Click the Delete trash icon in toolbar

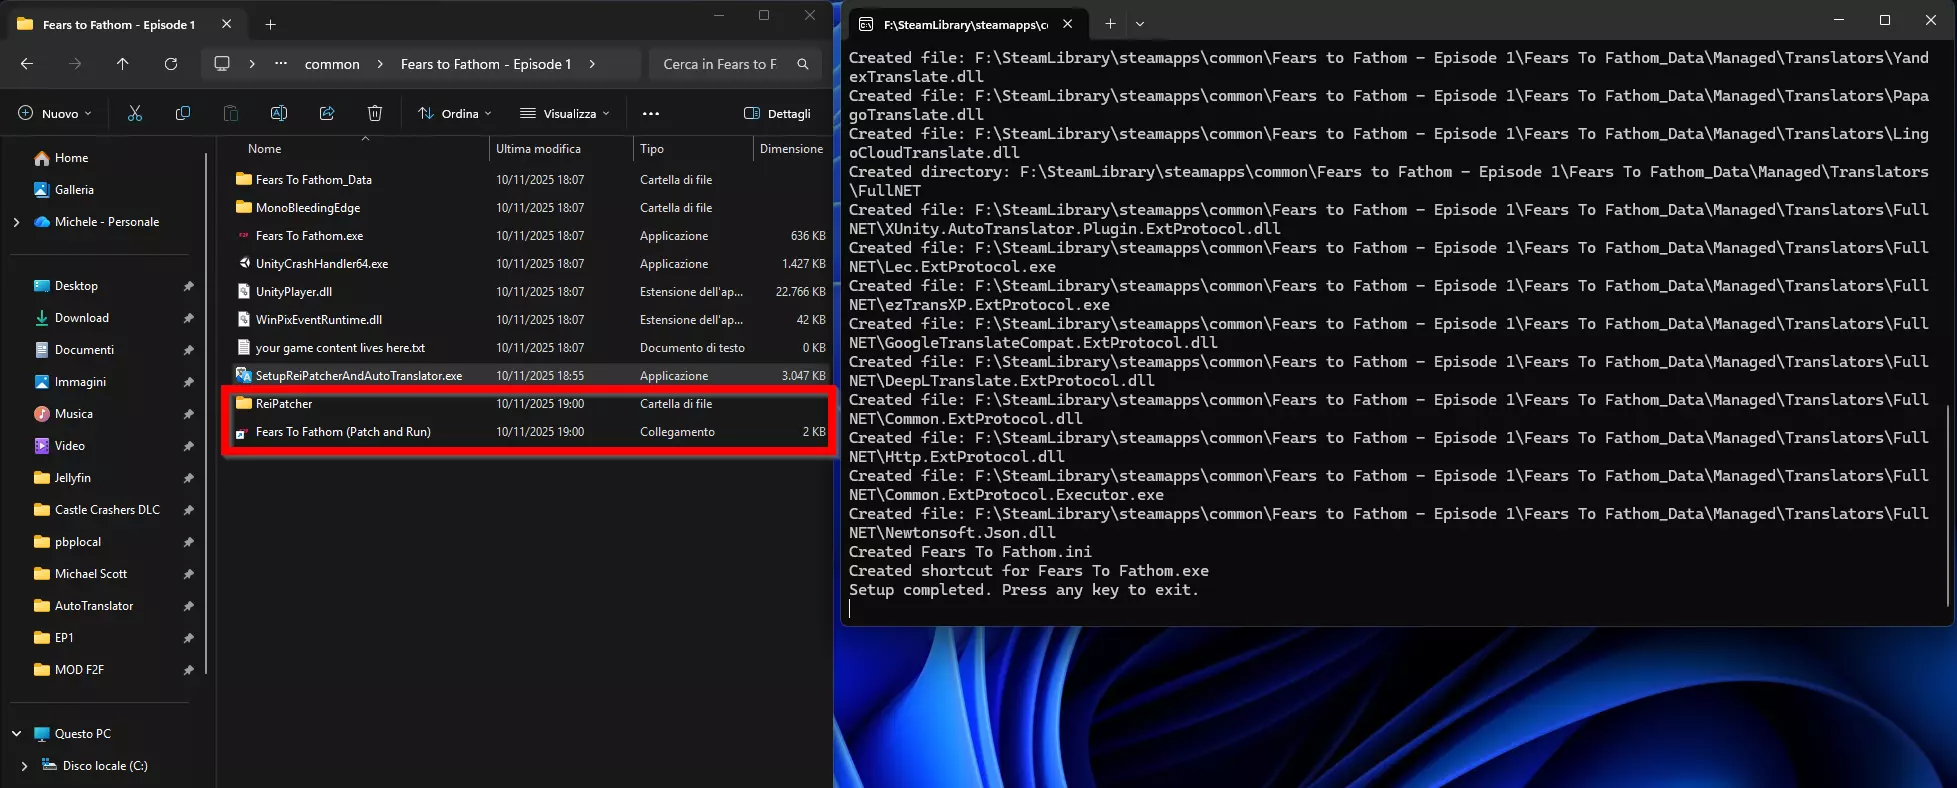tap(375, 114)
